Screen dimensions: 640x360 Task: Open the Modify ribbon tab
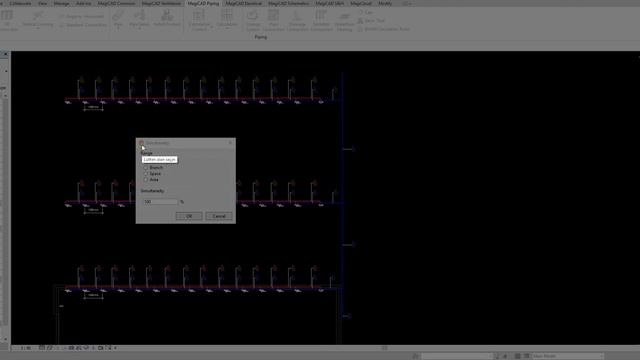385,3
